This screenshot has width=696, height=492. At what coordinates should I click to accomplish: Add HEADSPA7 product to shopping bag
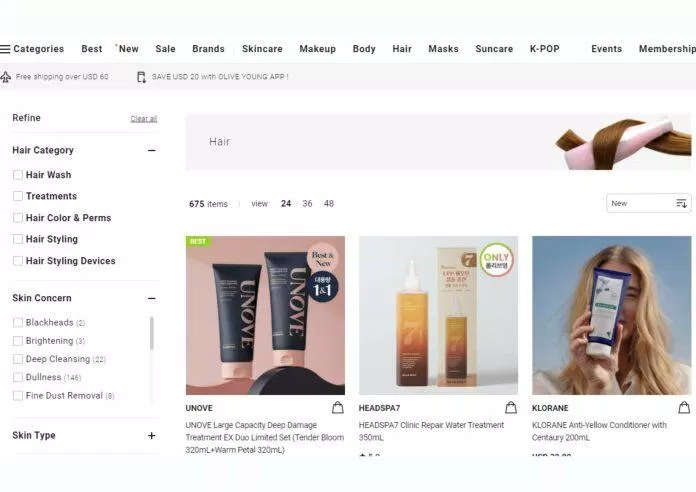(x=510, y=407)
